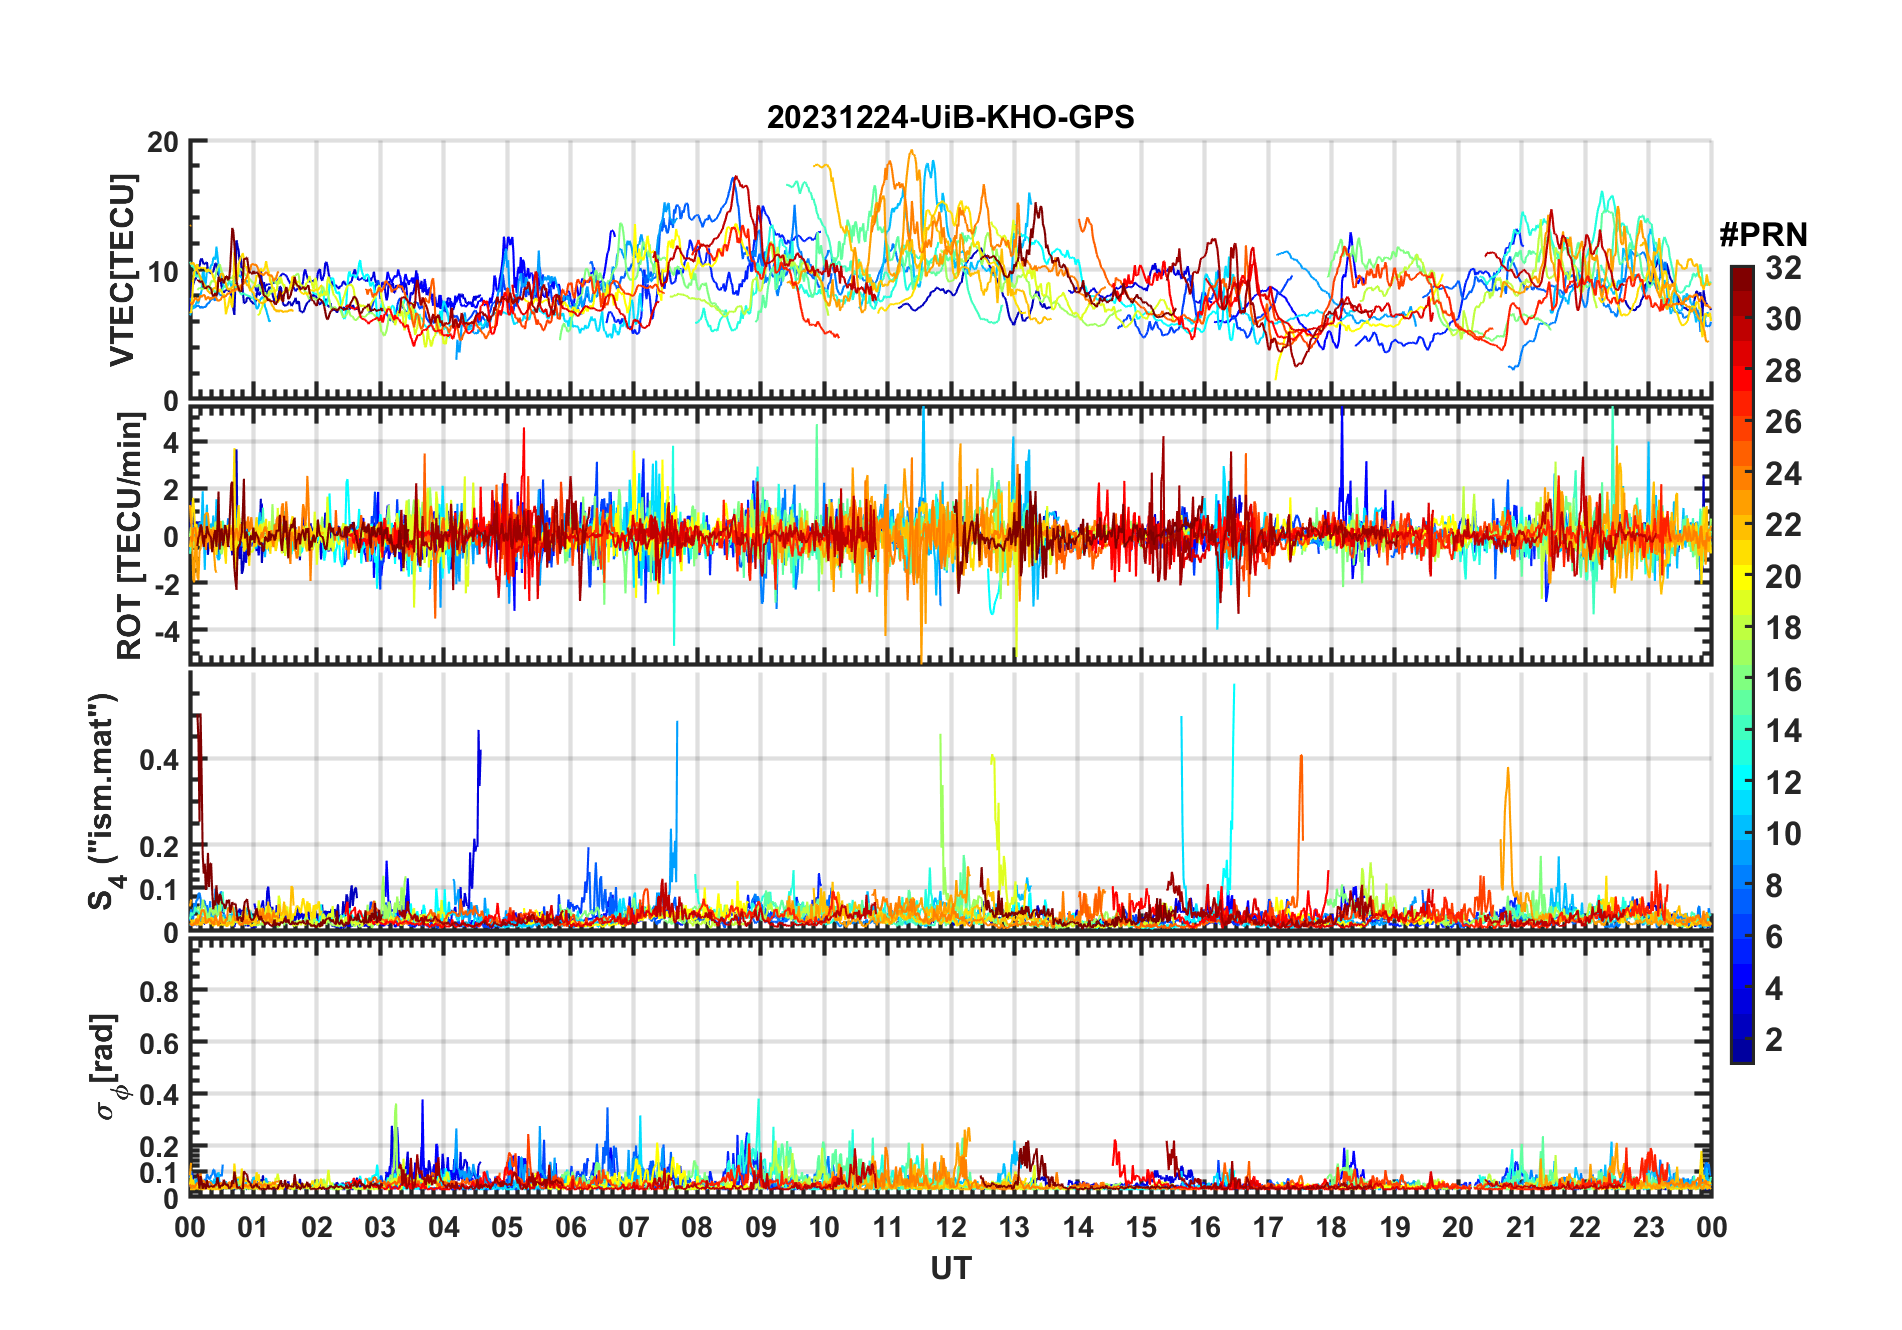Click the colorbar tick label 16
1902x1330 pixels.
point(1783,680)
